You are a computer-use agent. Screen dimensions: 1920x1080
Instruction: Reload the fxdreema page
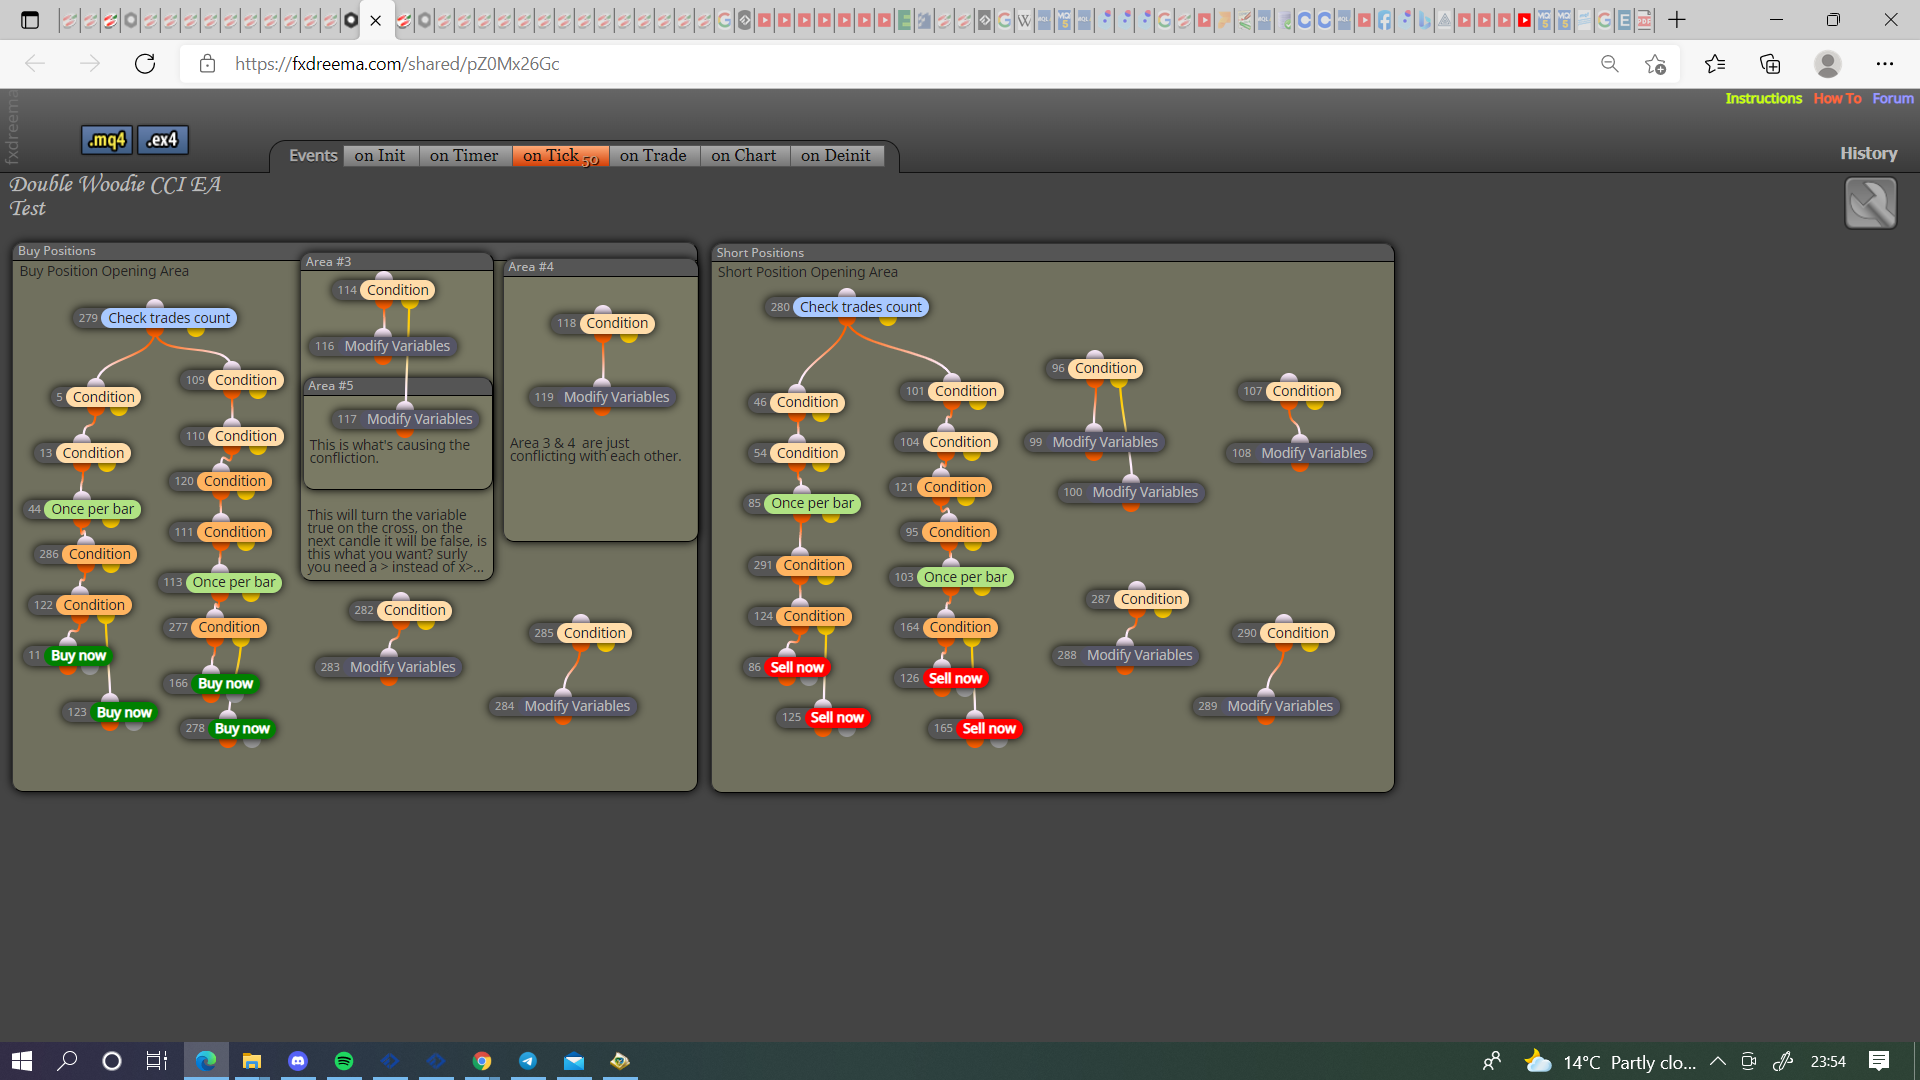click(145, 64)
